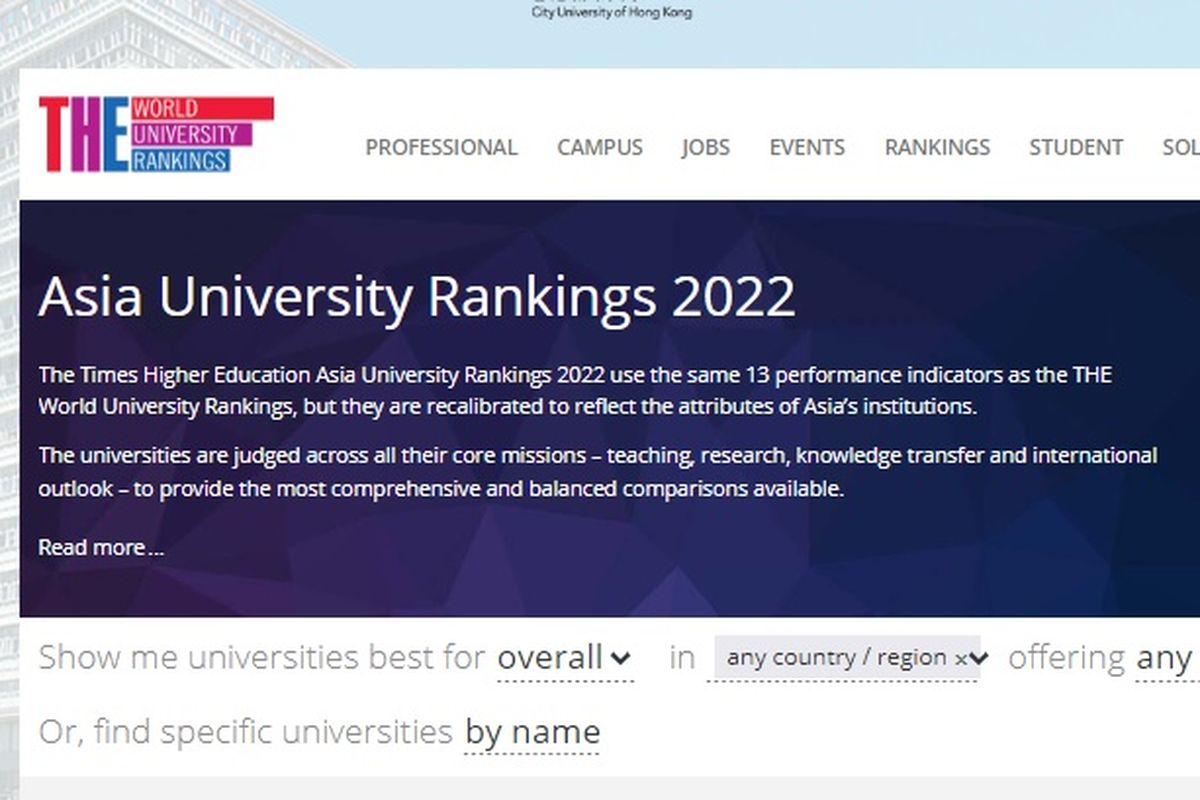Screen dimensions: 1200x800
Task: Open the PROFESSIONAL menu
Action: [x=441, y=148]
